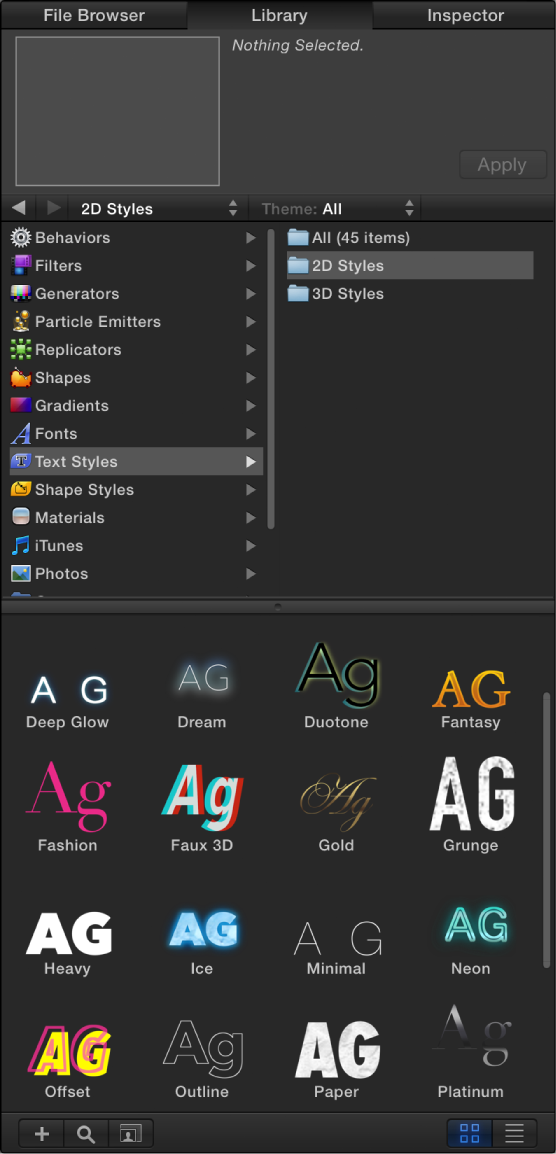The width and height of the screenshot is (556, 1154).
Task: Select the Fonts letter A icon
Action: tap(21, 433)
